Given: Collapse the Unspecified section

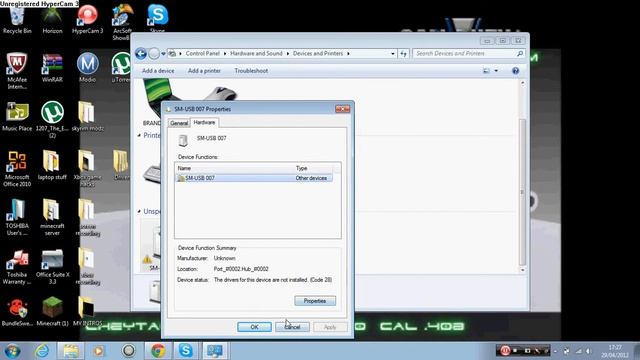Looking at the screenshot, I should pos(139,211).
